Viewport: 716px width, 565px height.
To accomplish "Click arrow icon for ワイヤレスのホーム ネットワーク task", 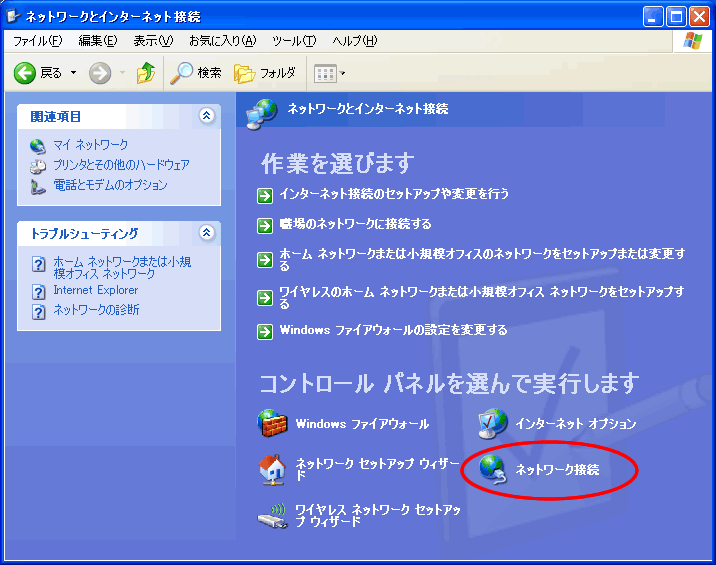I will [265, 298].
